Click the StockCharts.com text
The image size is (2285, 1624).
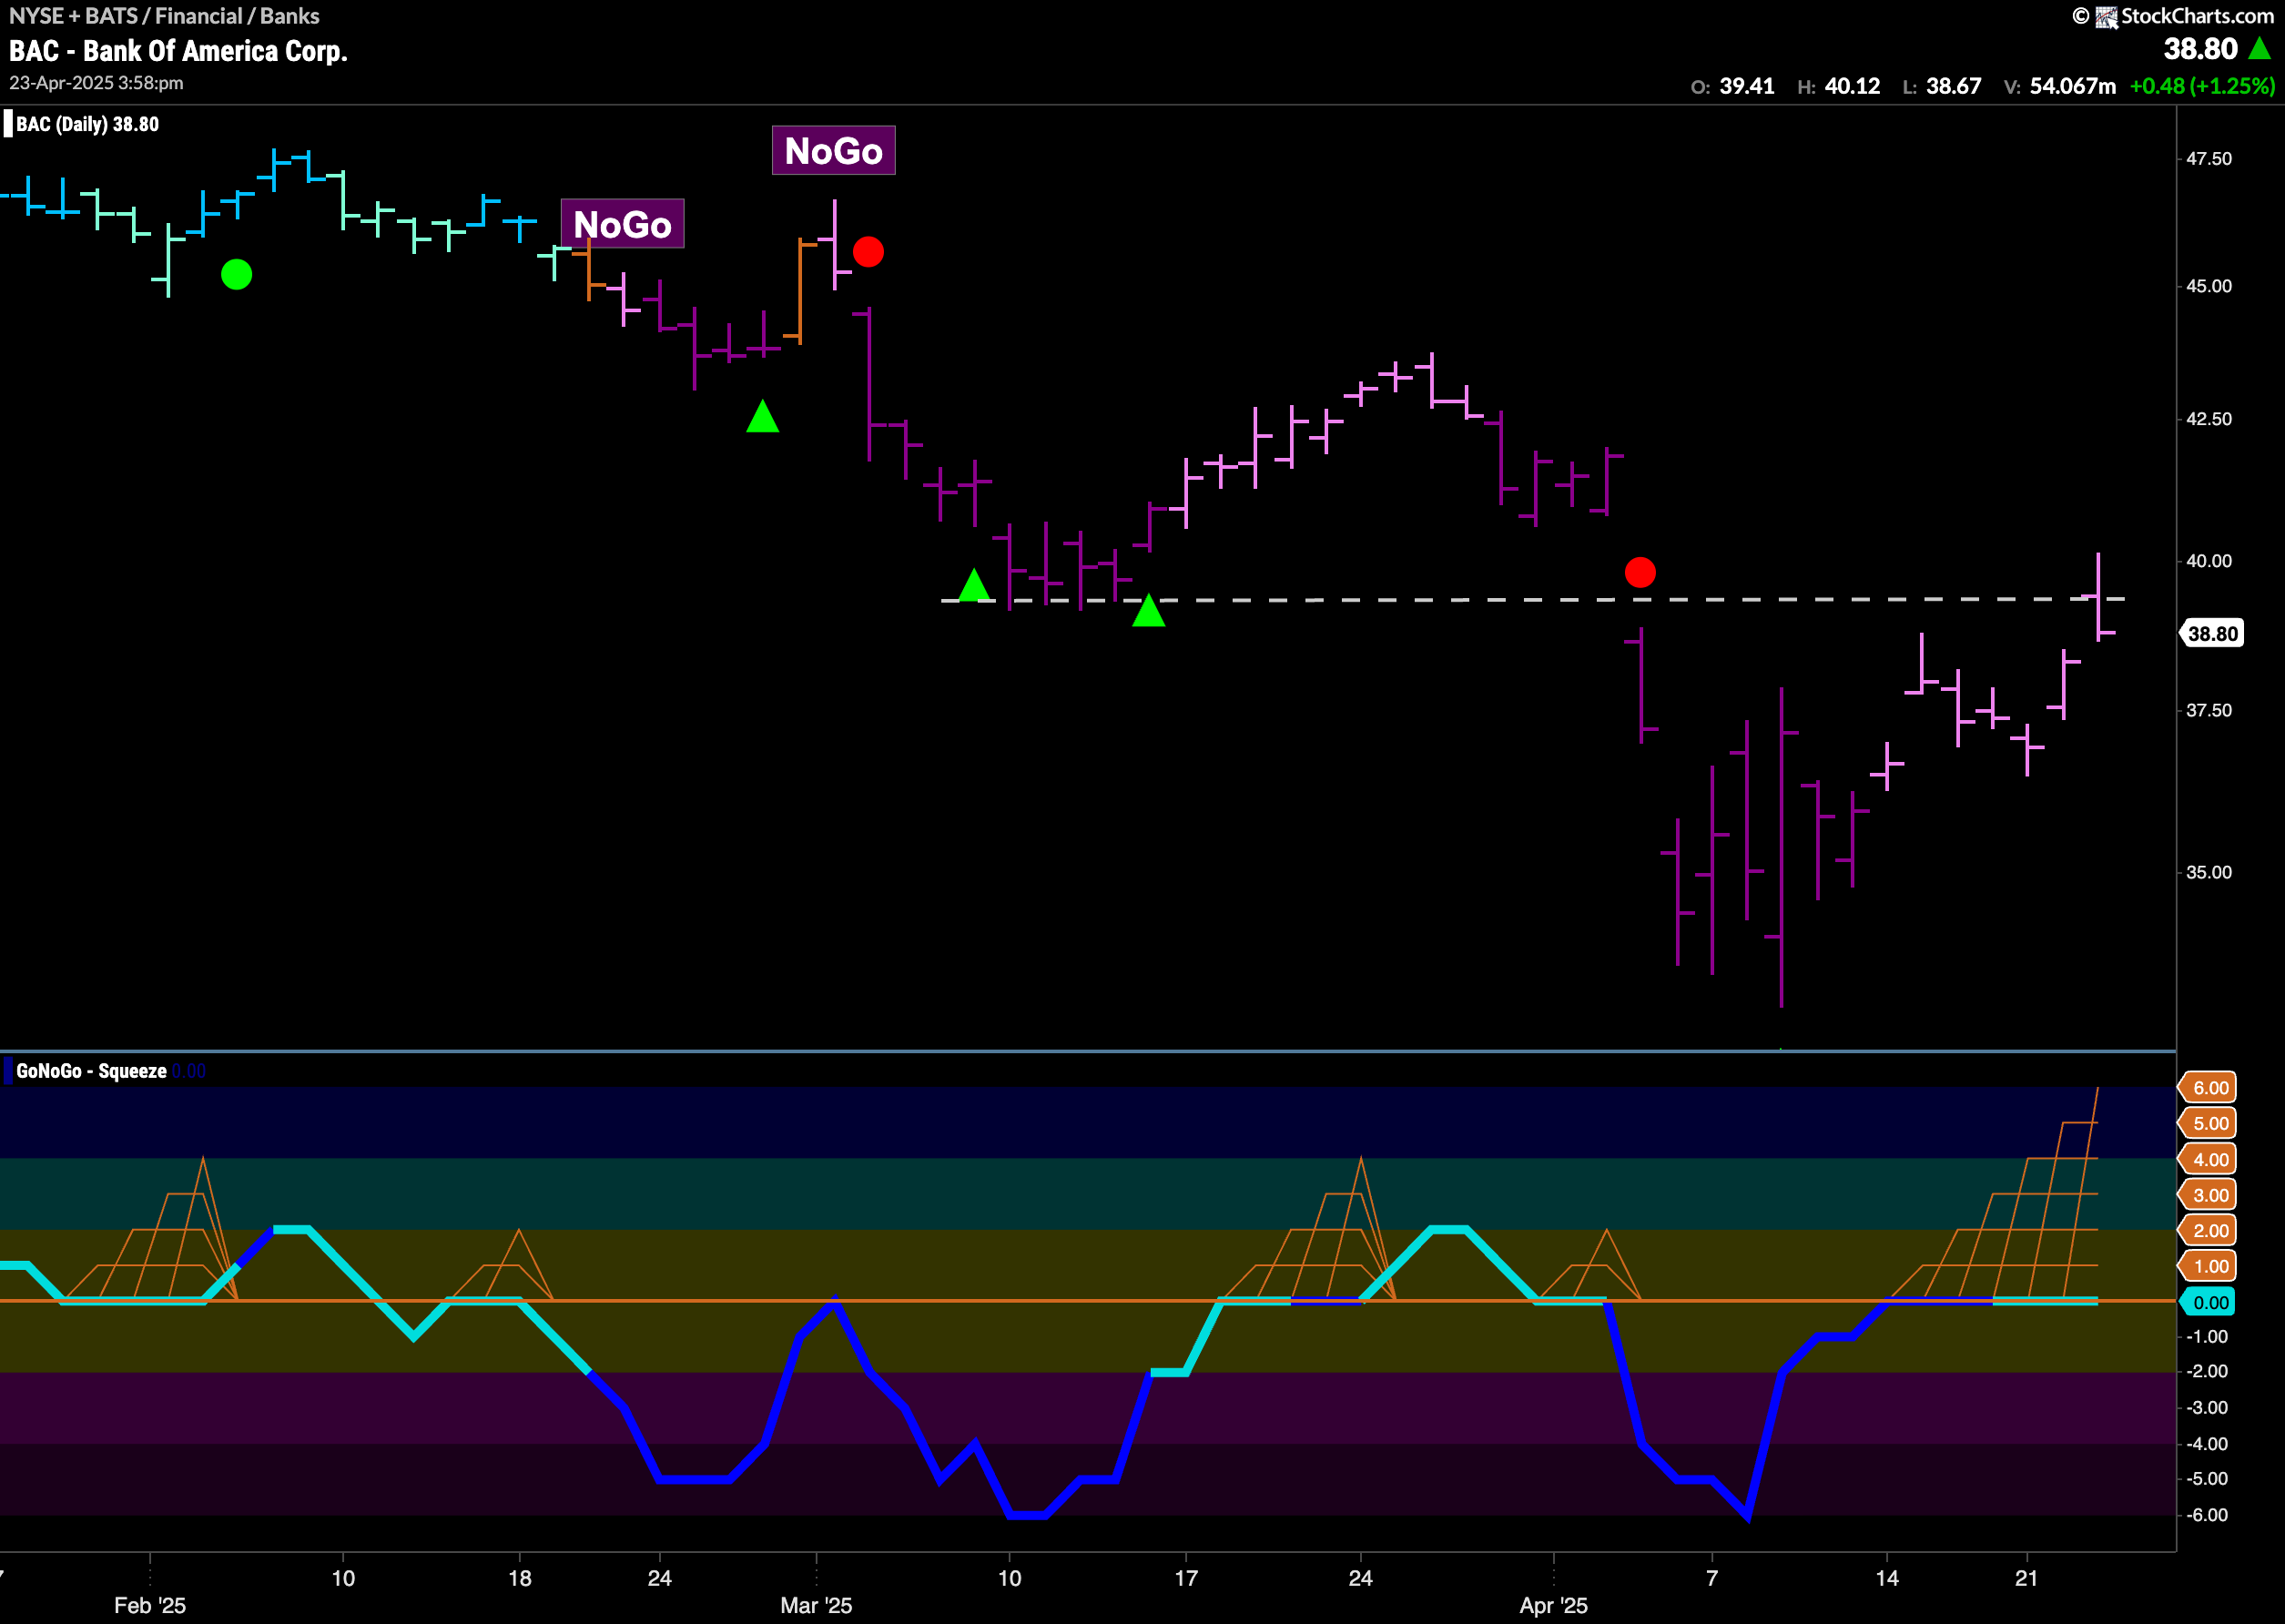click(x=2198, y=16)
